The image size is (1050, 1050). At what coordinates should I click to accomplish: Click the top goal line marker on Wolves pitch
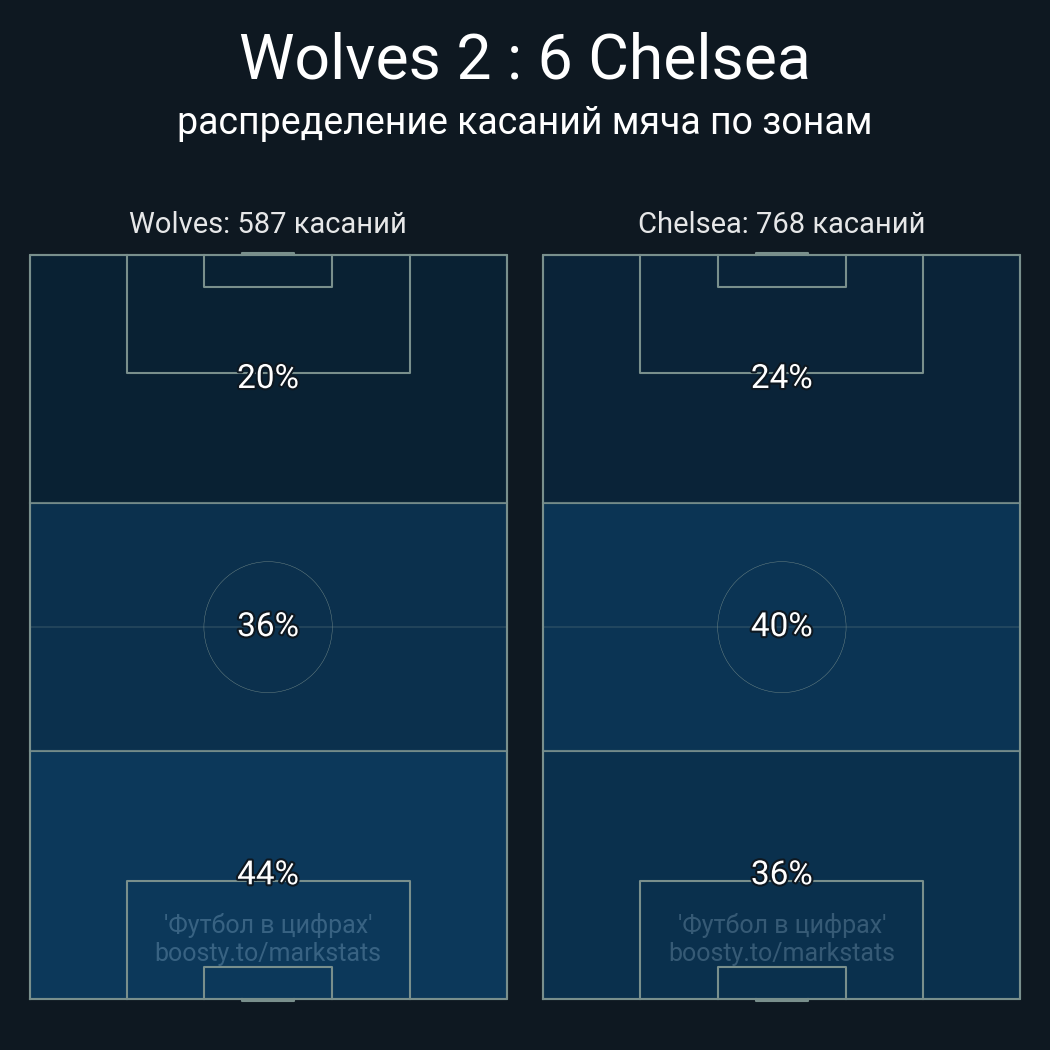tap(268, 254)
